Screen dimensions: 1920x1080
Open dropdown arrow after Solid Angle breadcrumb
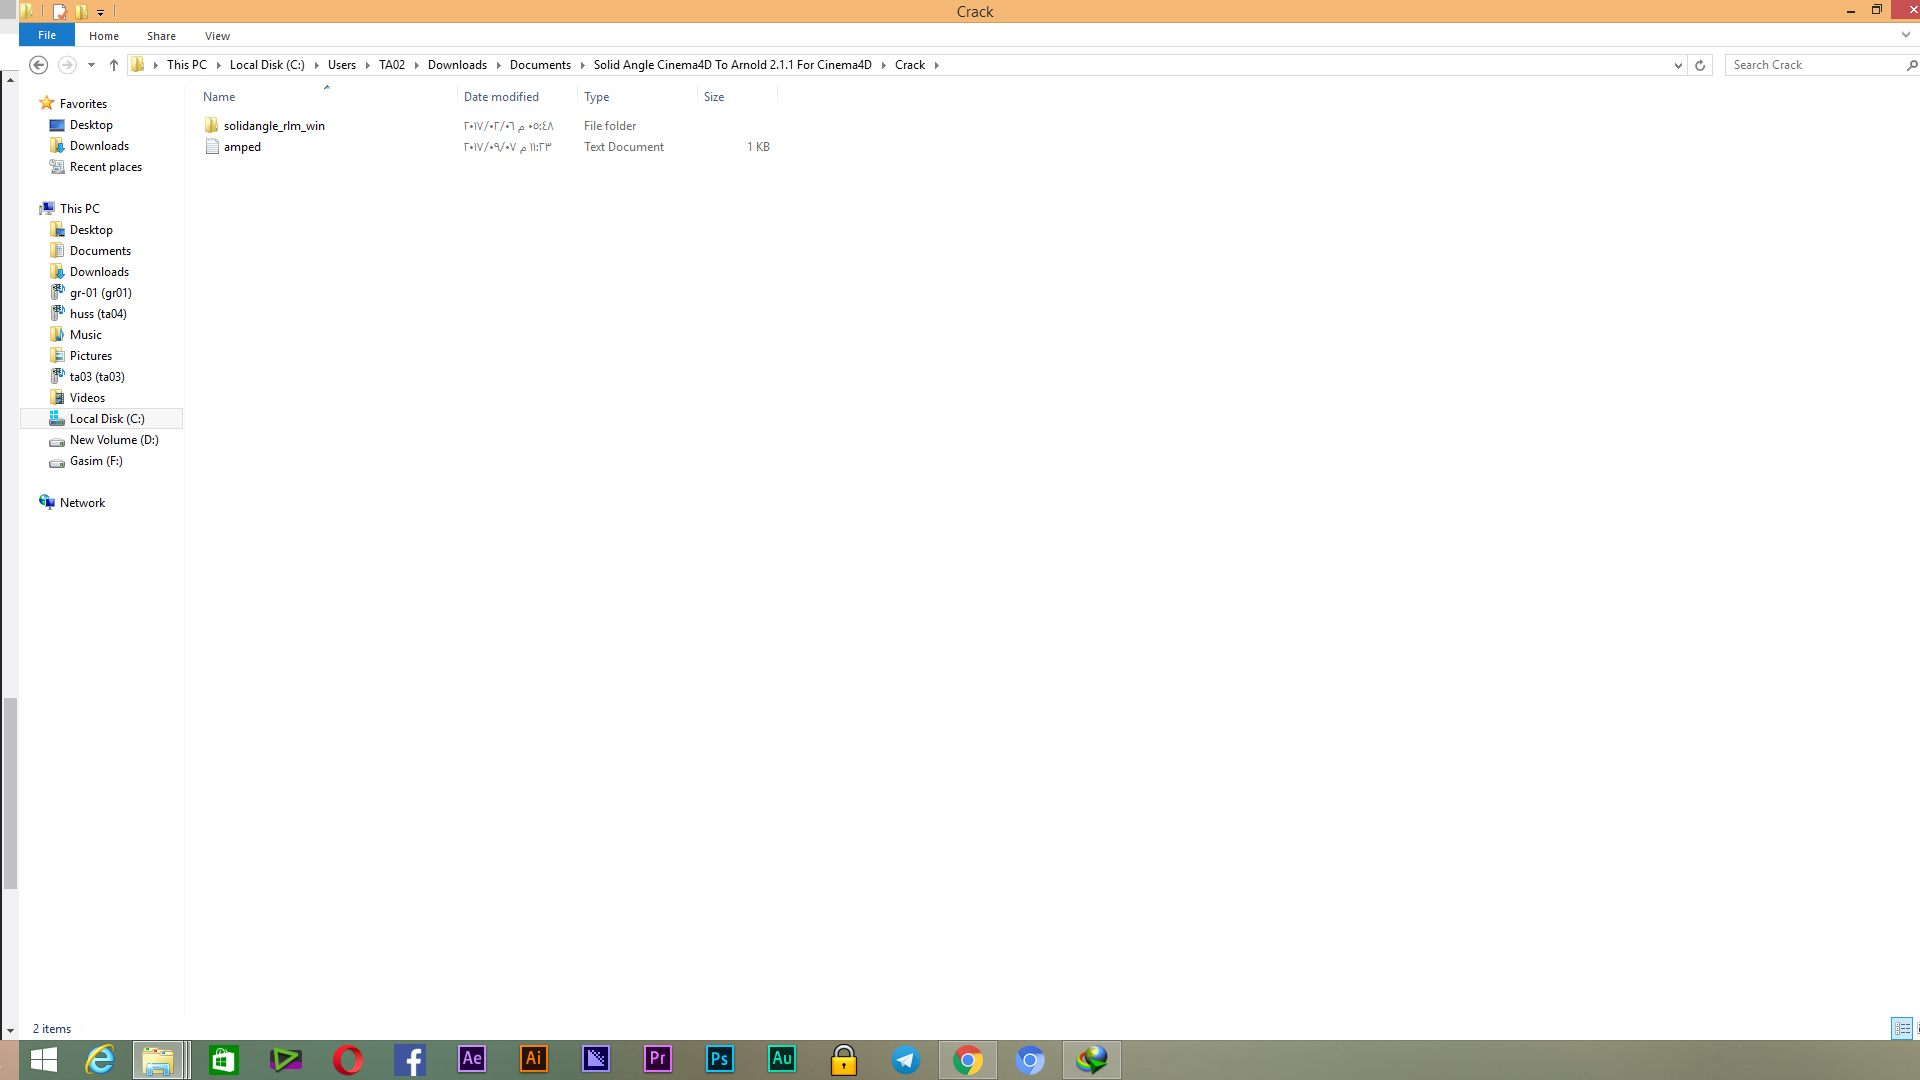pyautogui.click(x=883, y=65)
